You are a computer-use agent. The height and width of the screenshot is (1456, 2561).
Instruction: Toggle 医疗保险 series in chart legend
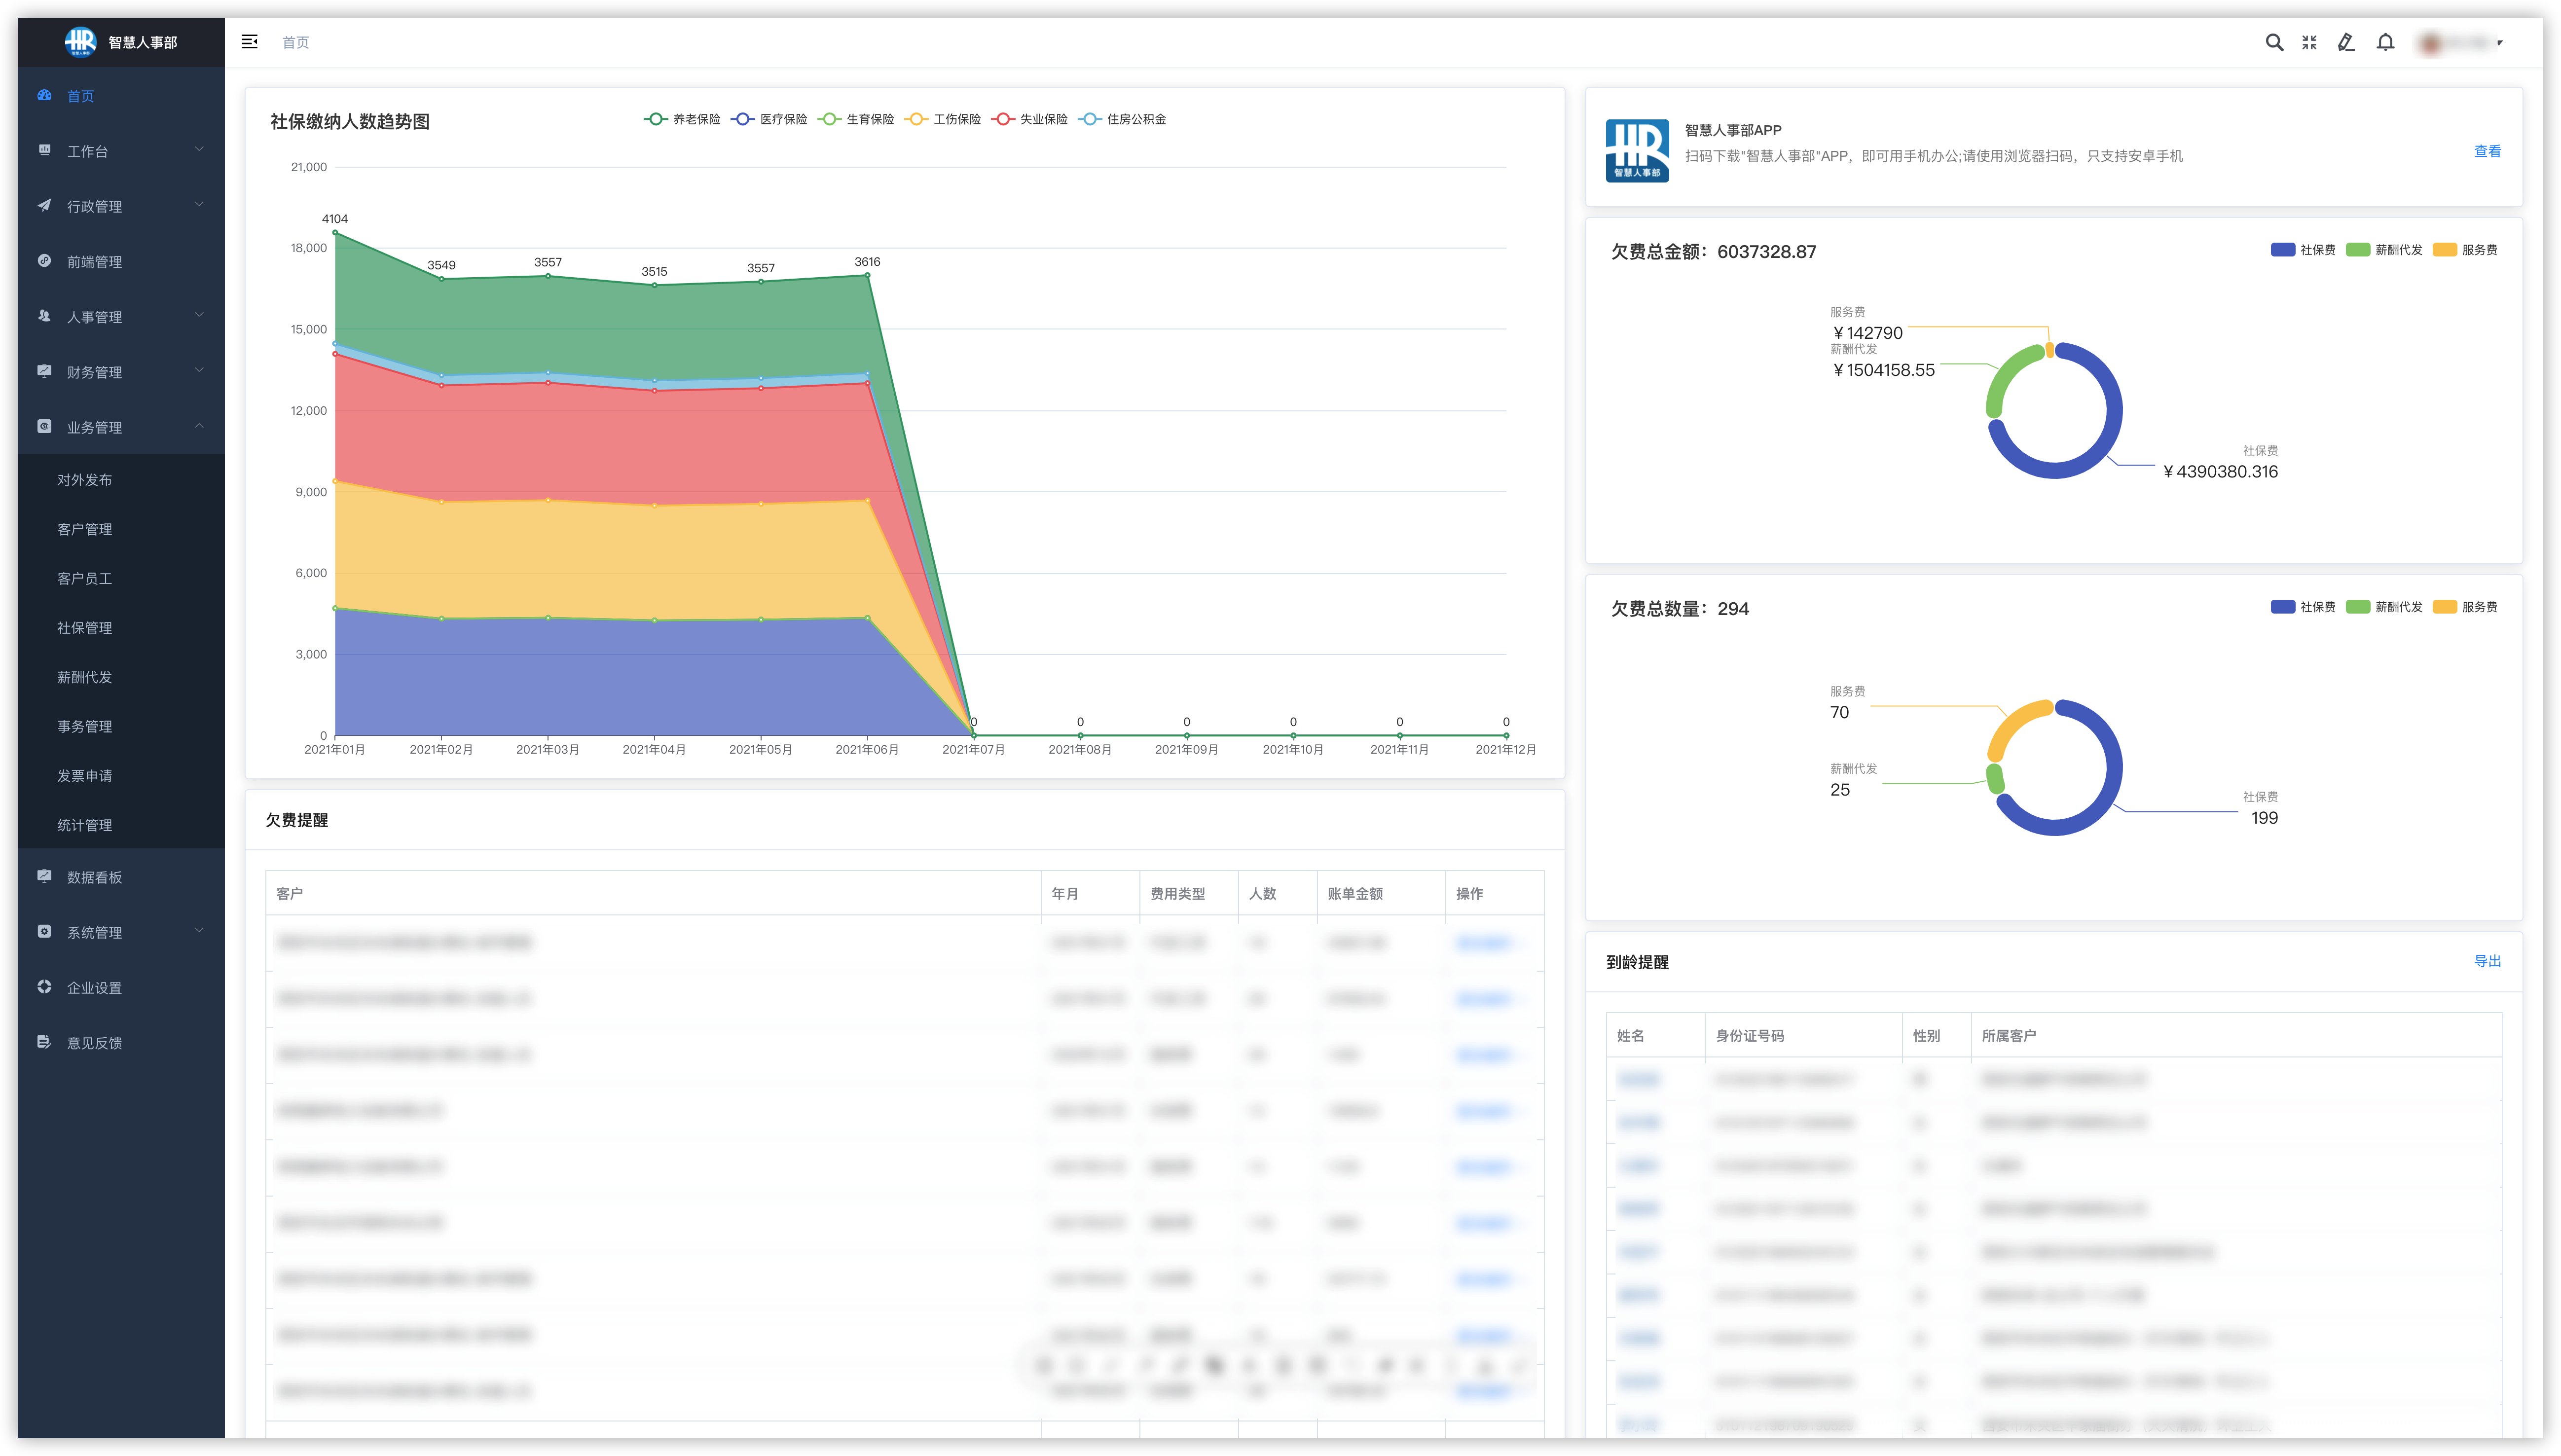pyautogui.click(x=769, y=119)
